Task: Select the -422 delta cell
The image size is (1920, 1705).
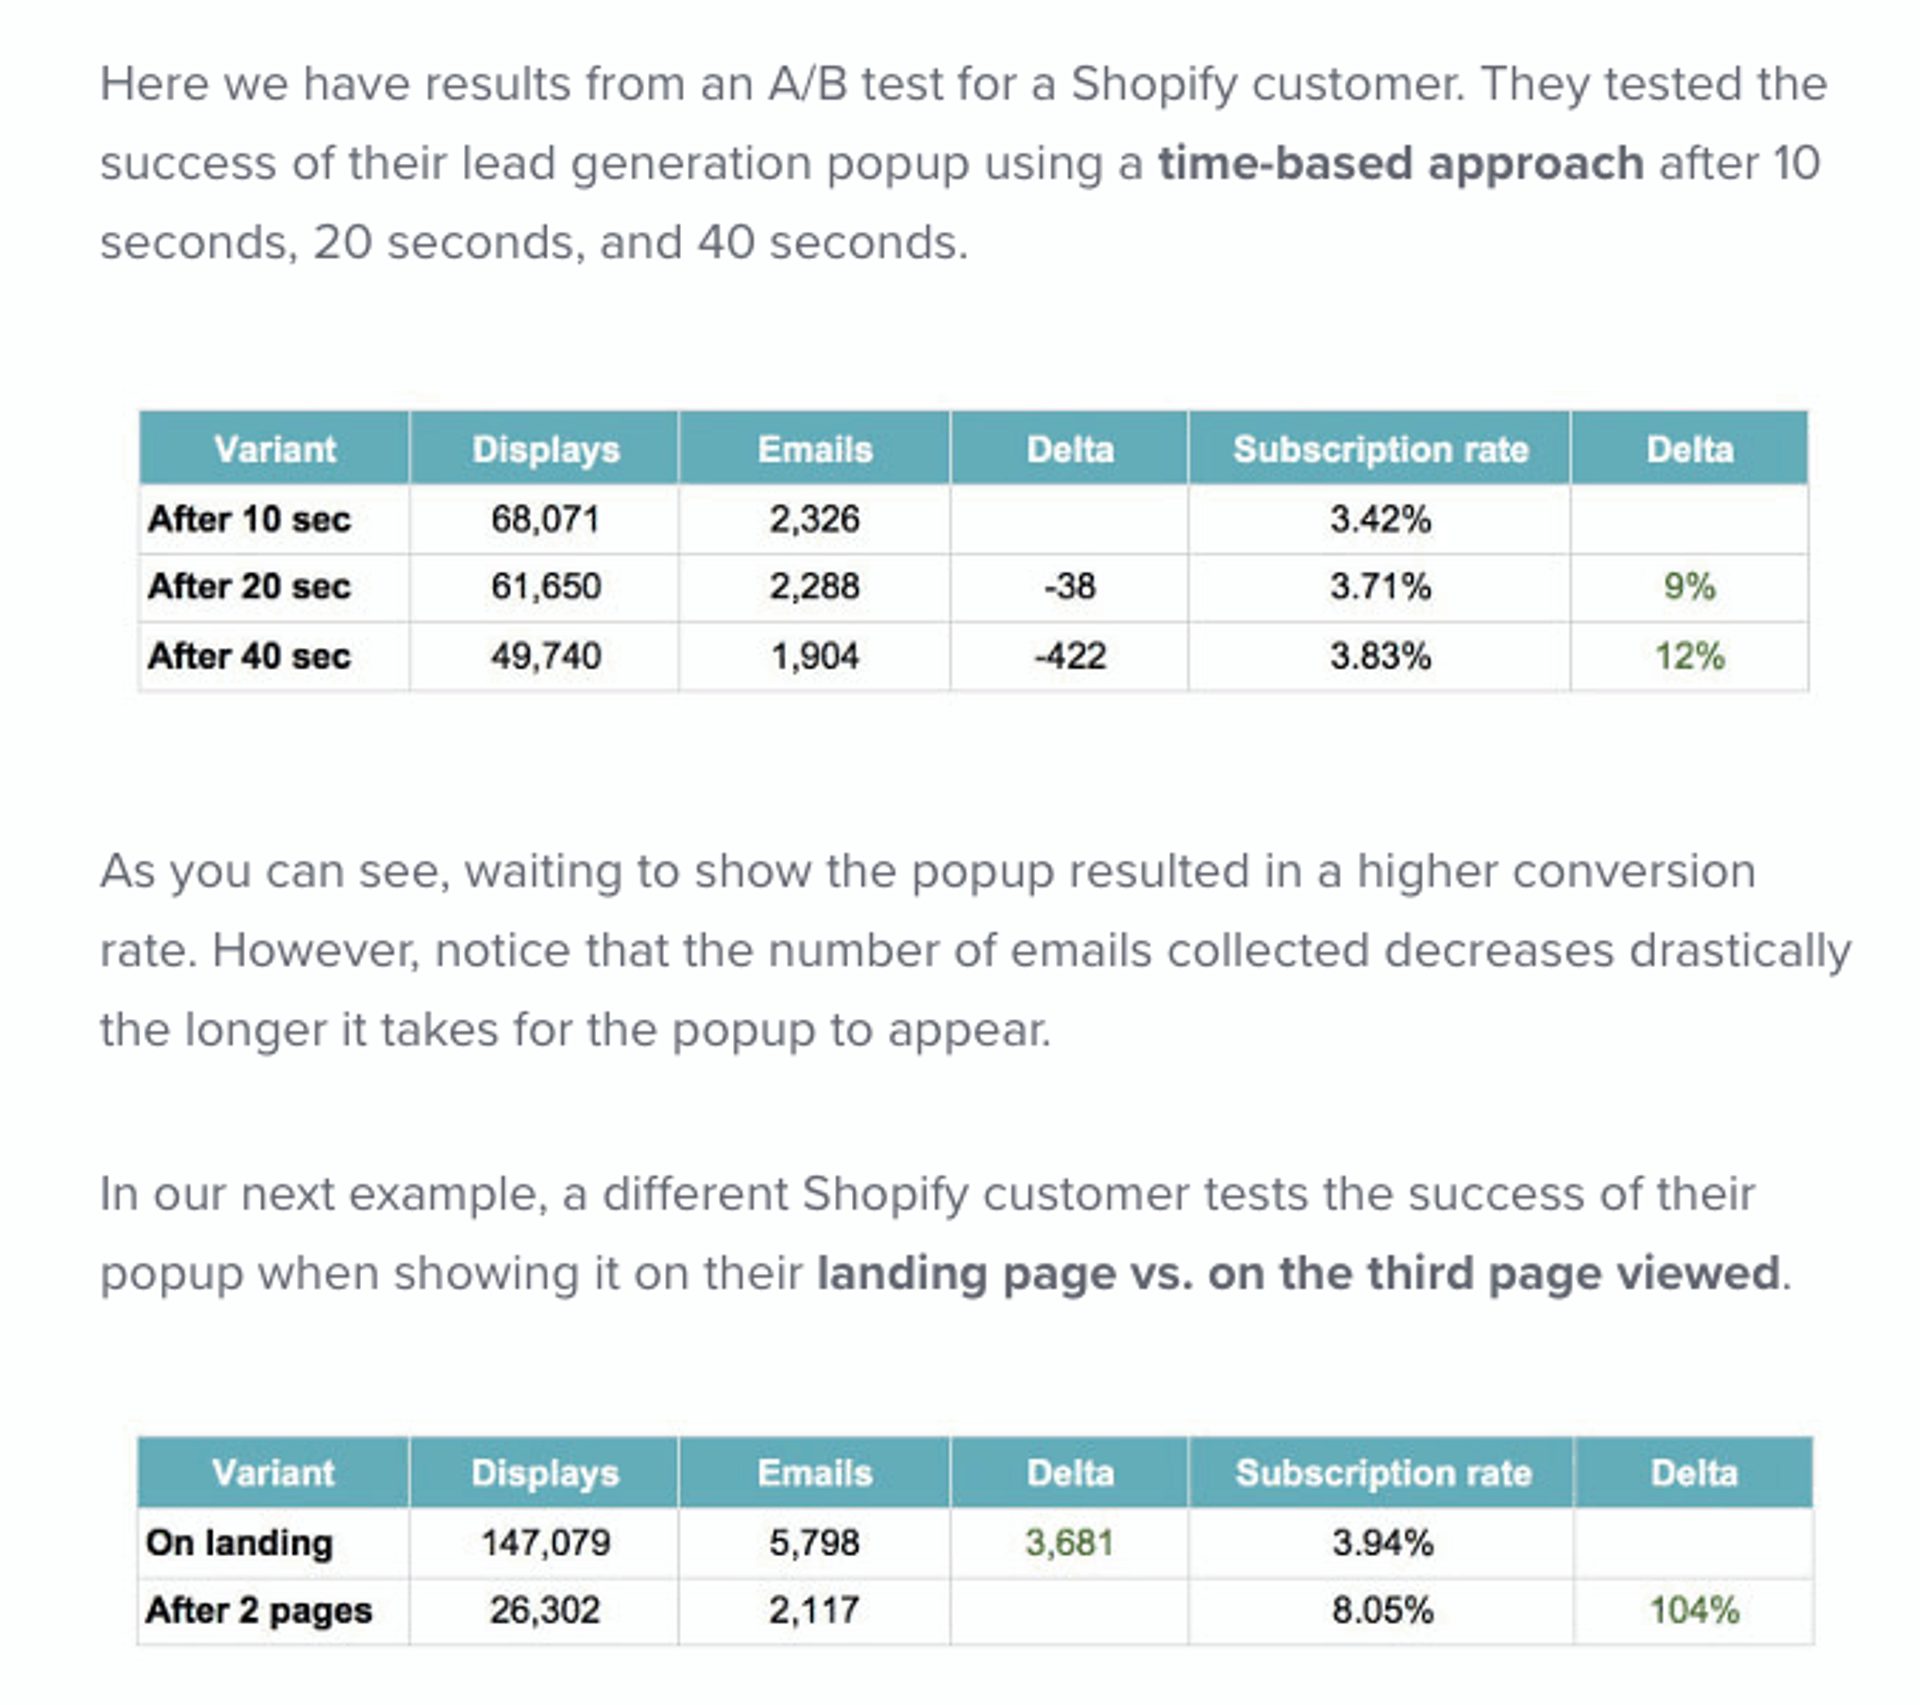Action: pyautogui.click(x=1069, y=656)
